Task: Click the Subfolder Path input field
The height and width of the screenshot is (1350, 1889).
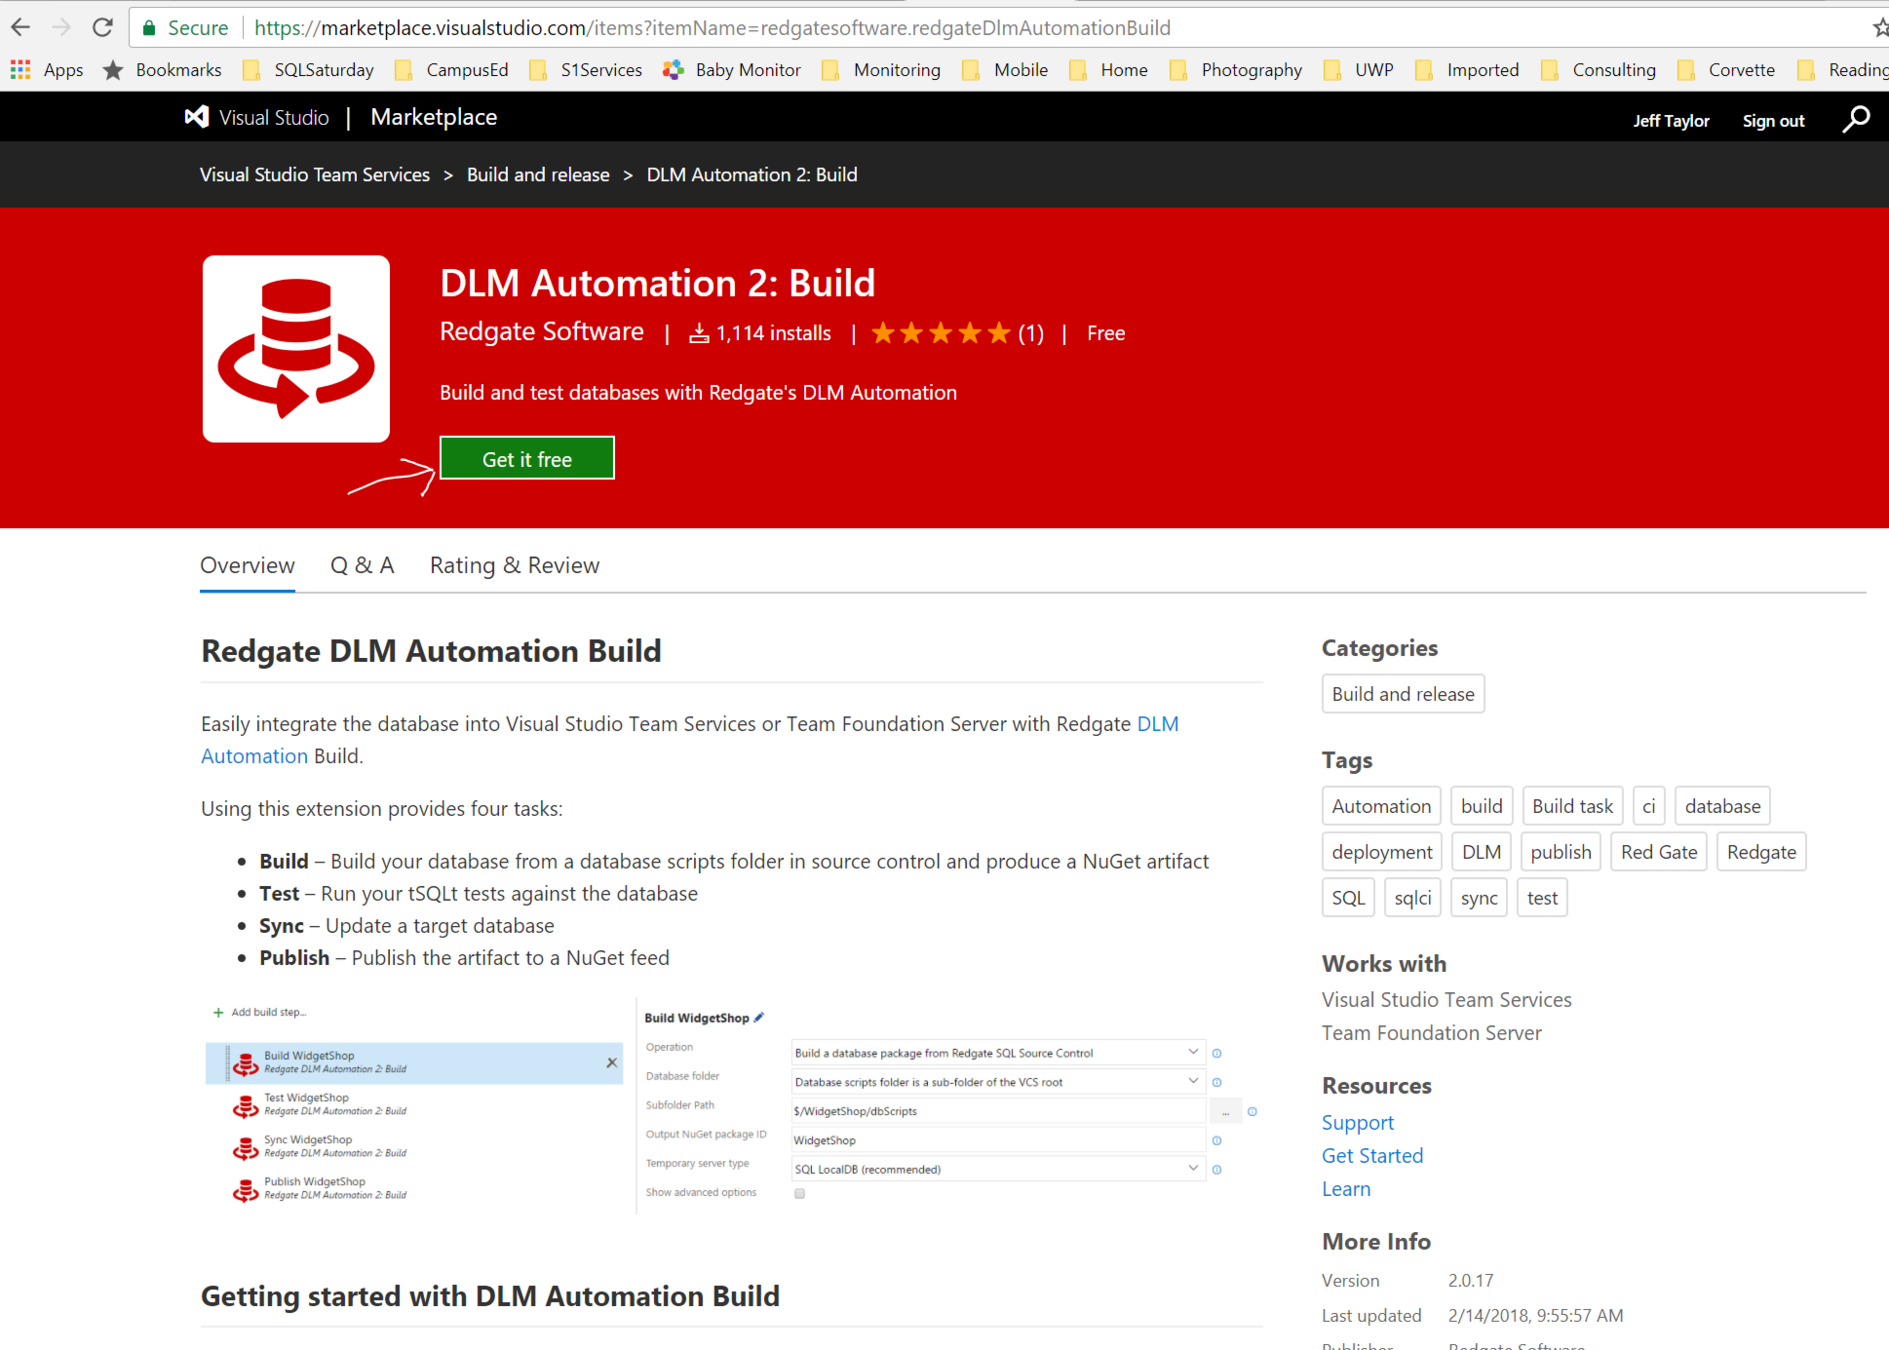Action: point(998,1111)
